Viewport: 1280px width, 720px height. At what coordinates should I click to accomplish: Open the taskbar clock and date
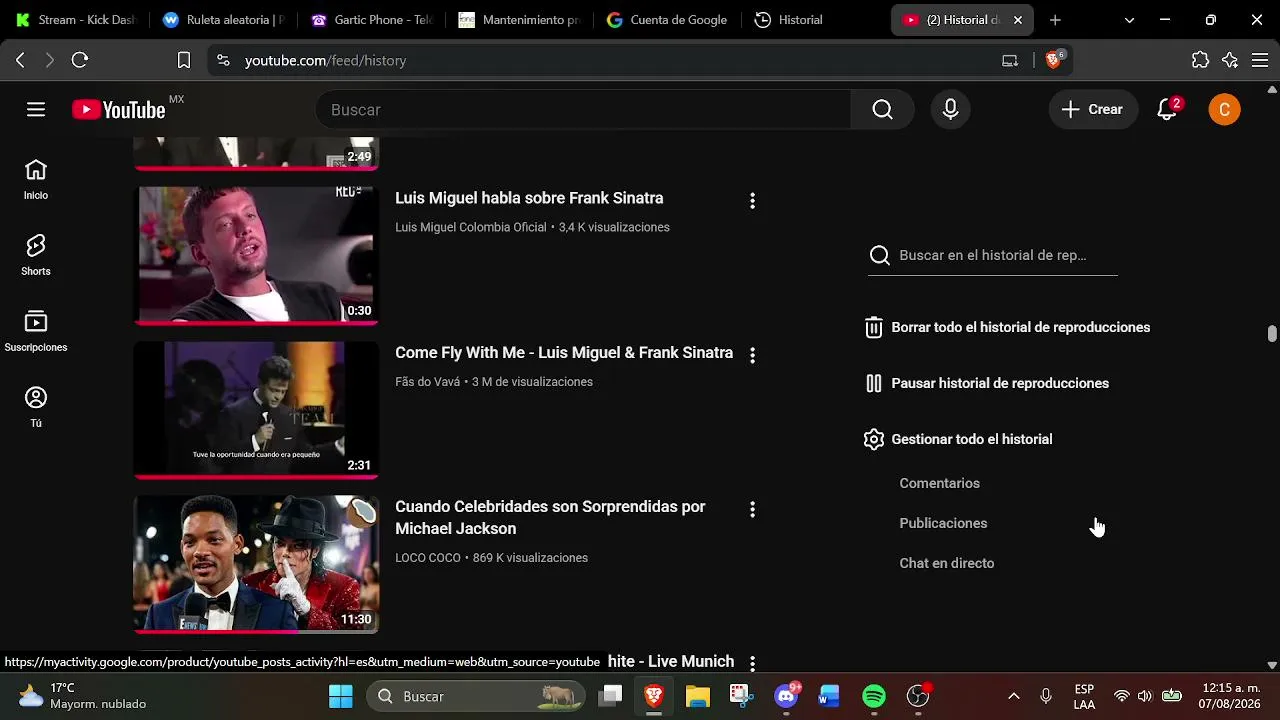(1231, 696)
